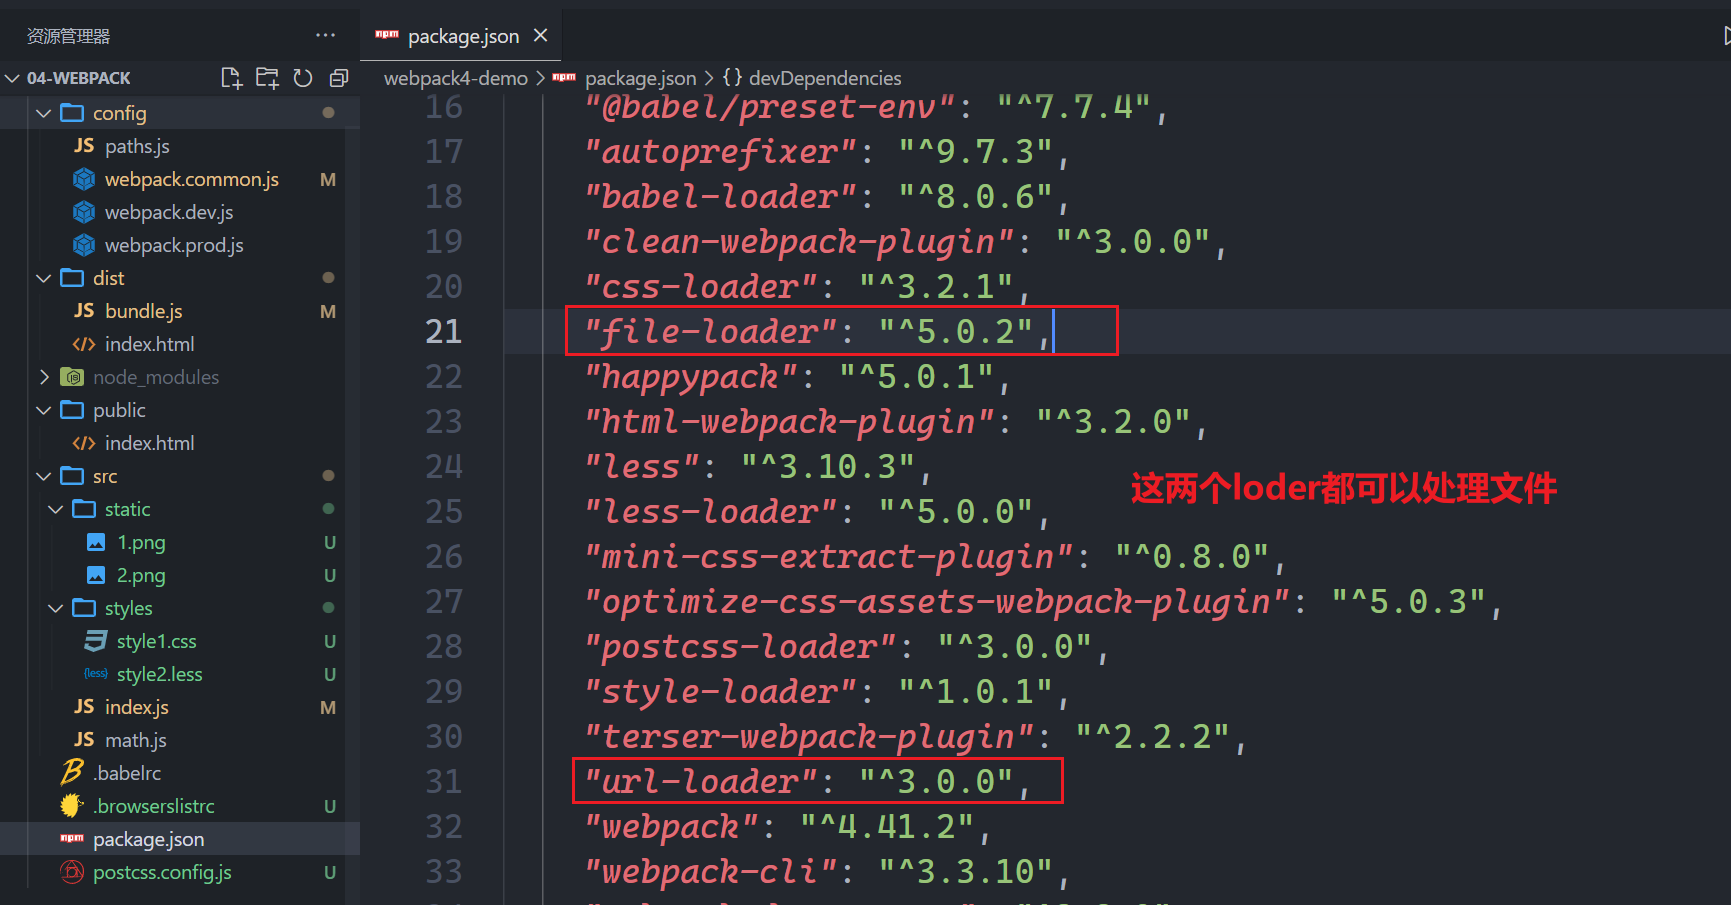The image size is (1731, 905).
Task: Open webpack.prod.js file
Action: 174,245
